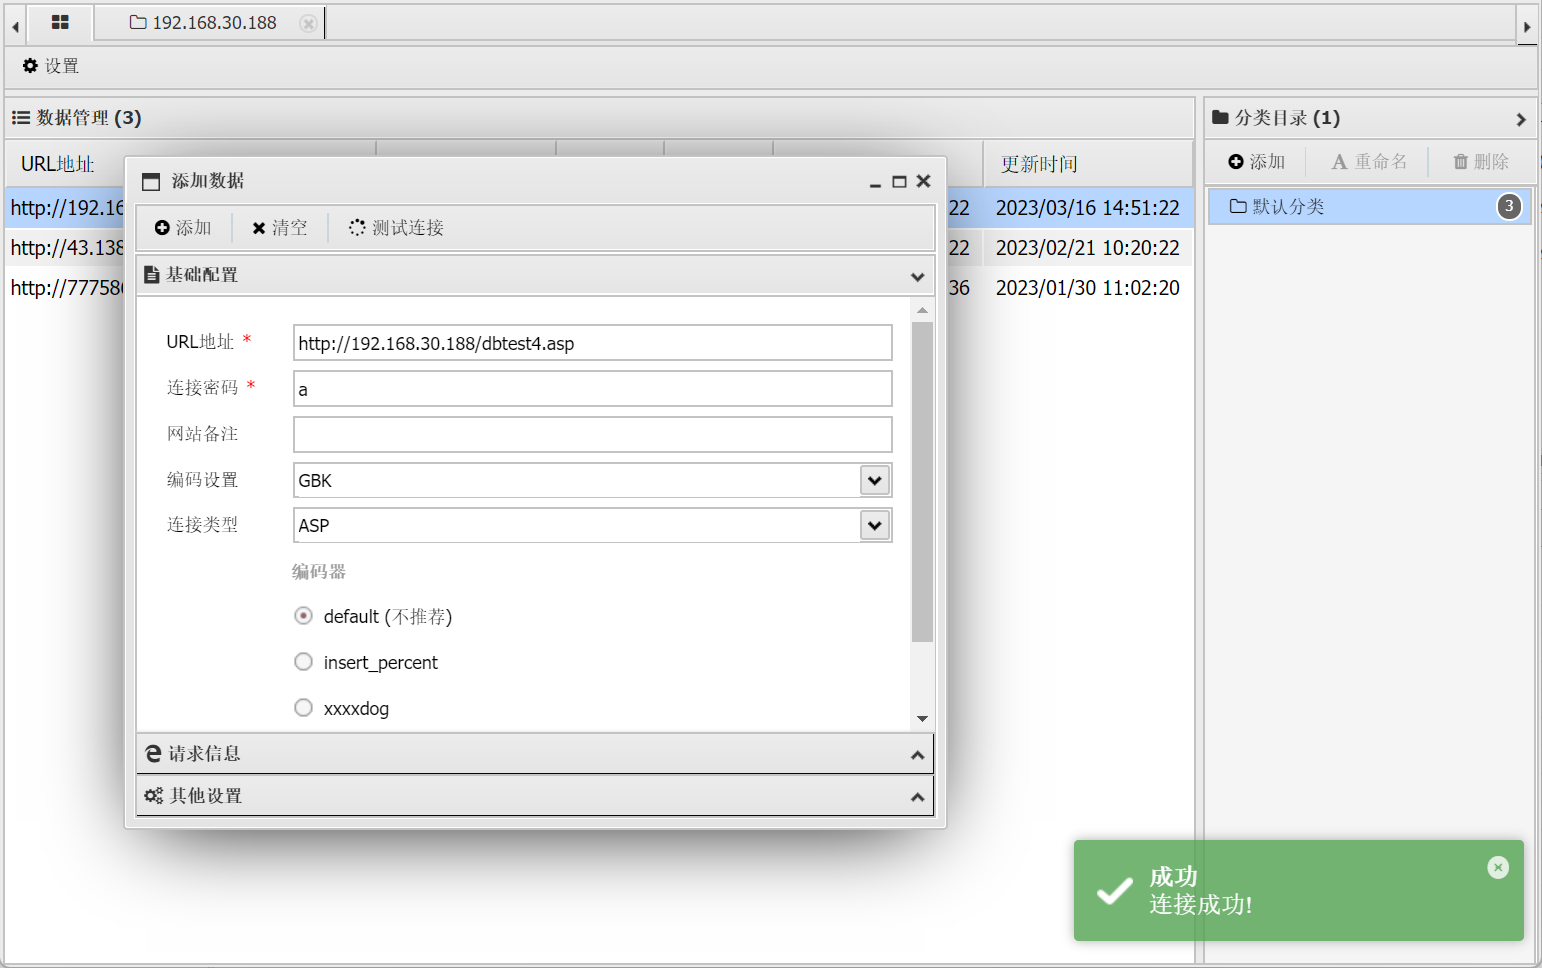Select the default (不推荐) encoder radio
Screen dimensions: 1542x968
click(x=304, y=616)
